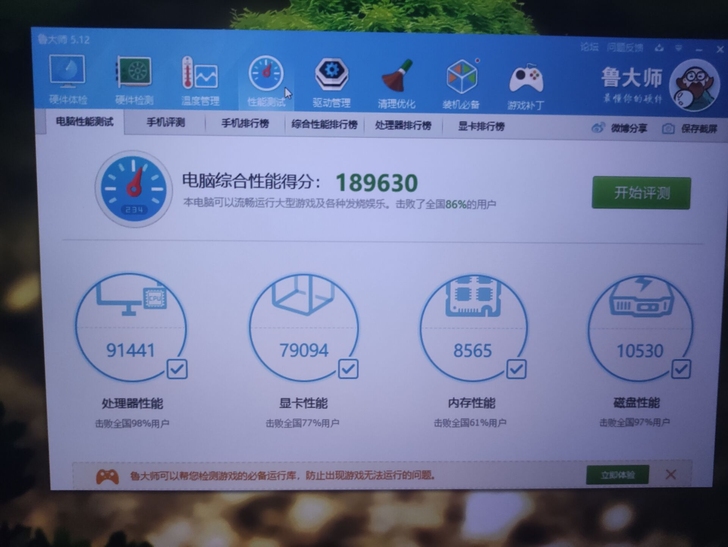The width and height of the screenshot is (728, 547).
Task: Minimize the 鲁大师 window
Action: tap(699, 49)
